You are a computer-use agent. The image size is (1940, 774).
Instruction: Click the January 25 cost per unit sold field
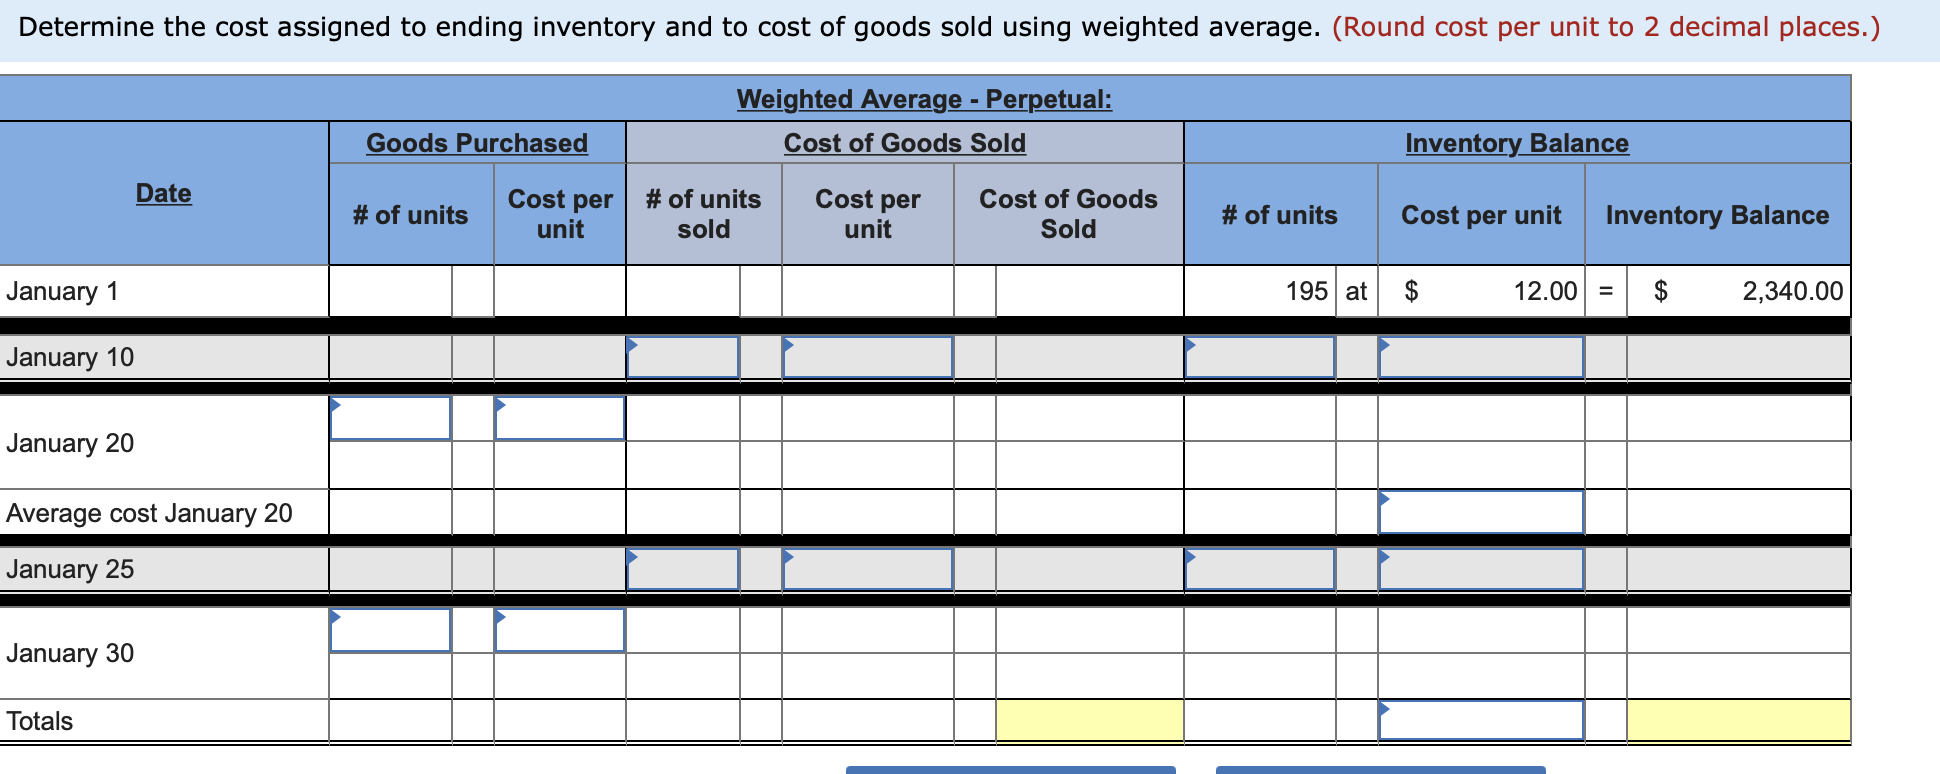[866, 569]
